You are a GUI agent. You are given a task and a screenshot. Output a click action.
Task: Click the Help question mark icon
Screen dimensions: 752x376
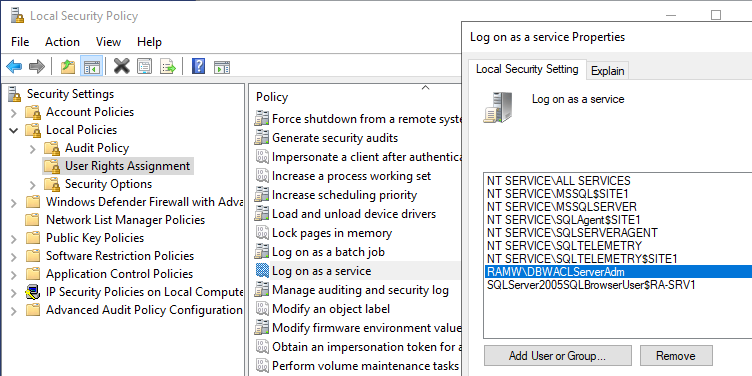point(199,66)
